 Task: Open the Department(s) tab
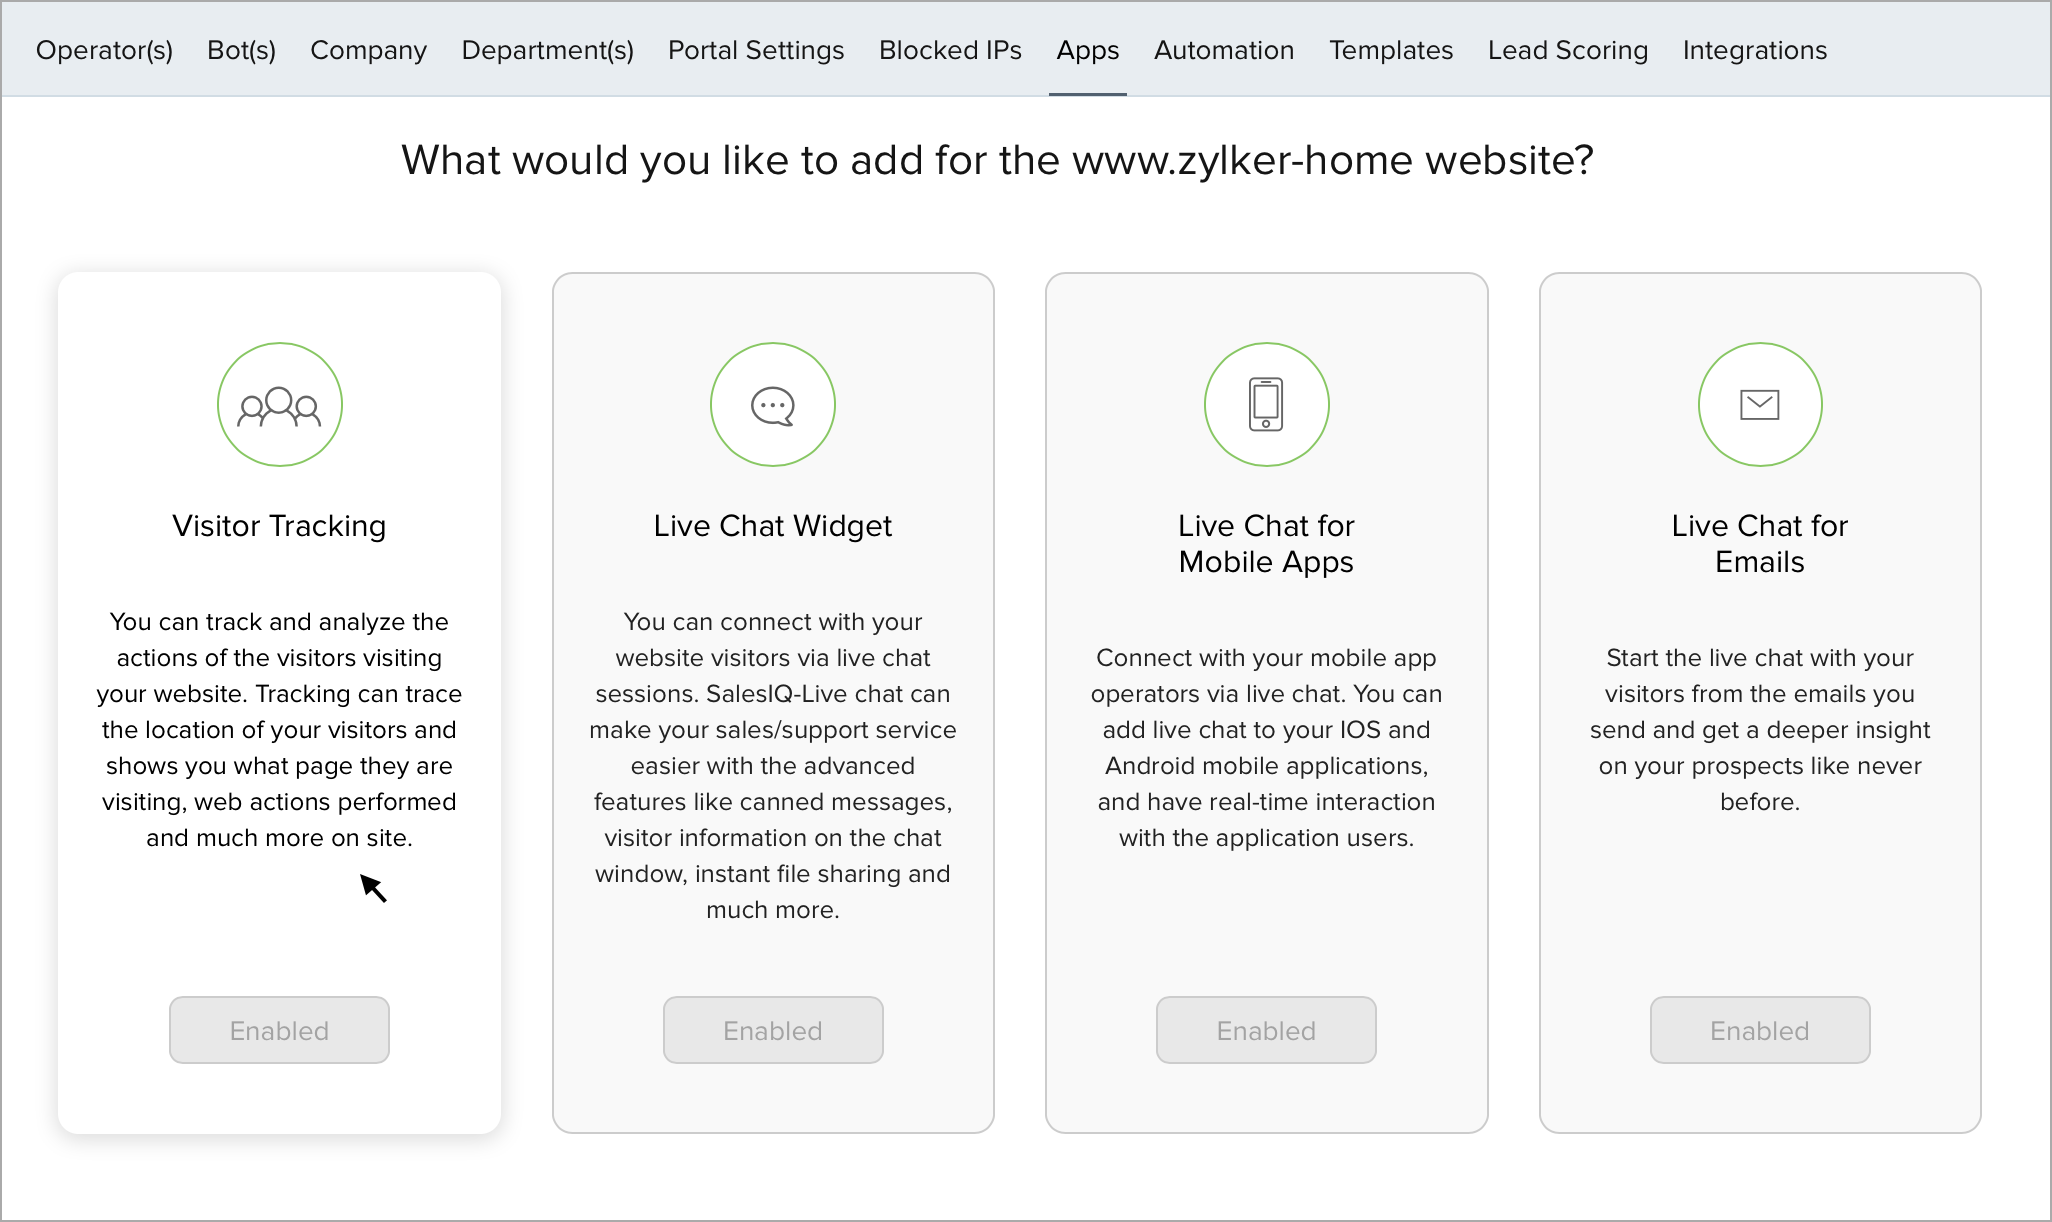(x=547, y=50)
